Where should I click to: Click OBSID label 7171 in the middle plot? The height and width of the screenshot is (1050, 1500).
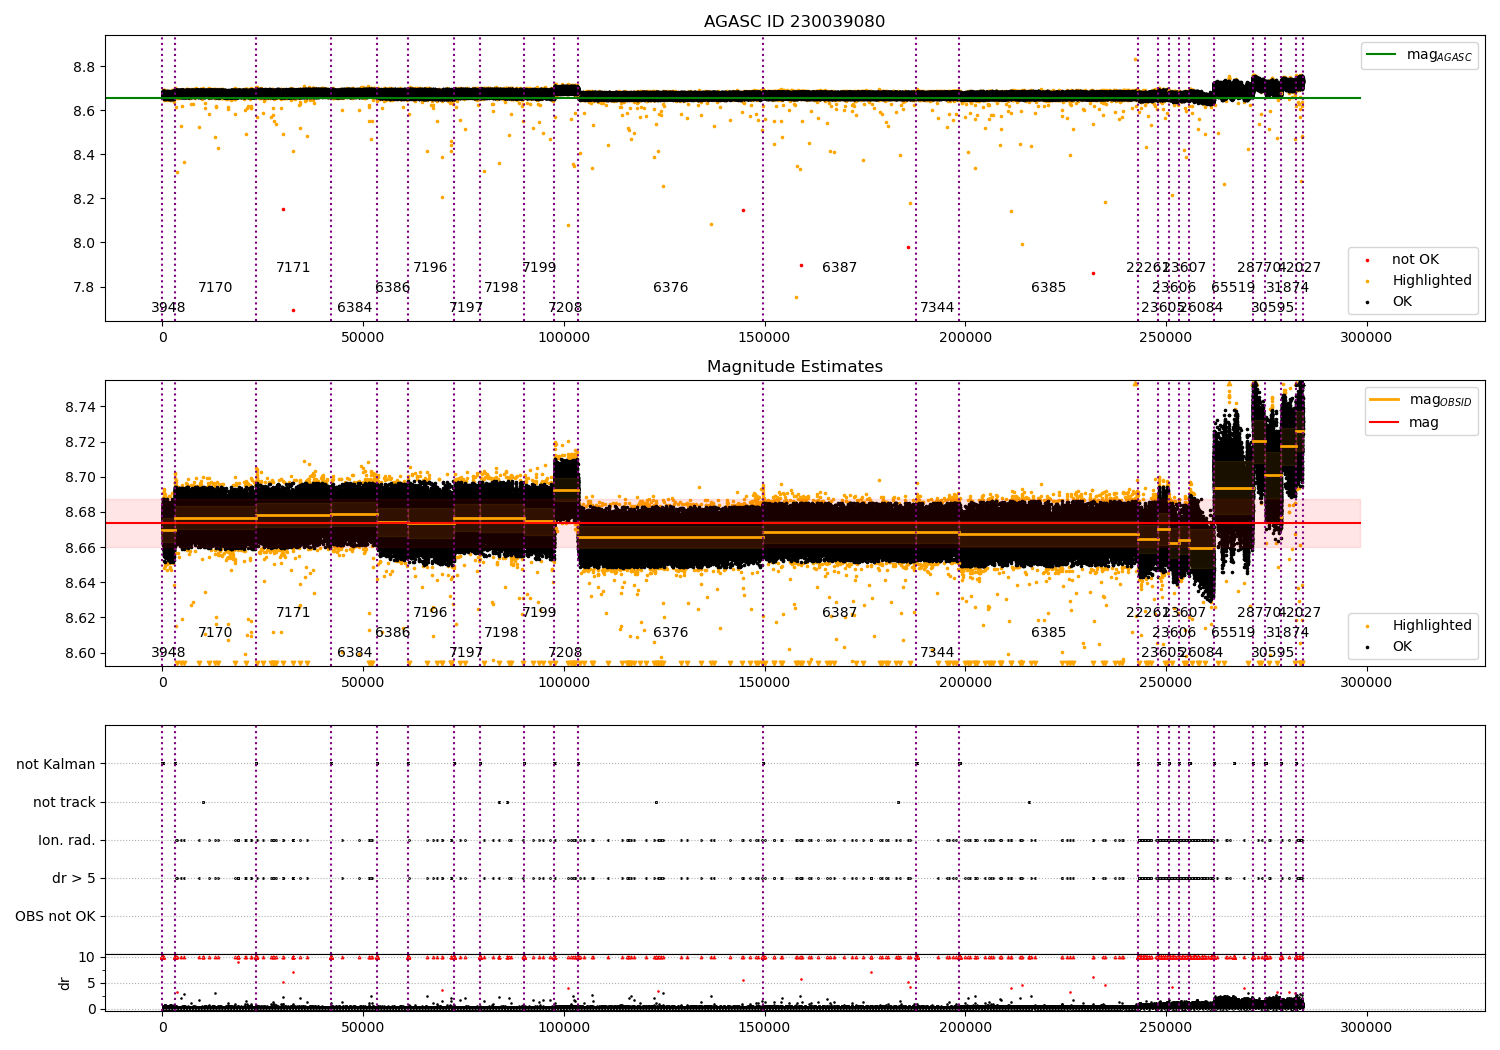click(x=293, y=613)
